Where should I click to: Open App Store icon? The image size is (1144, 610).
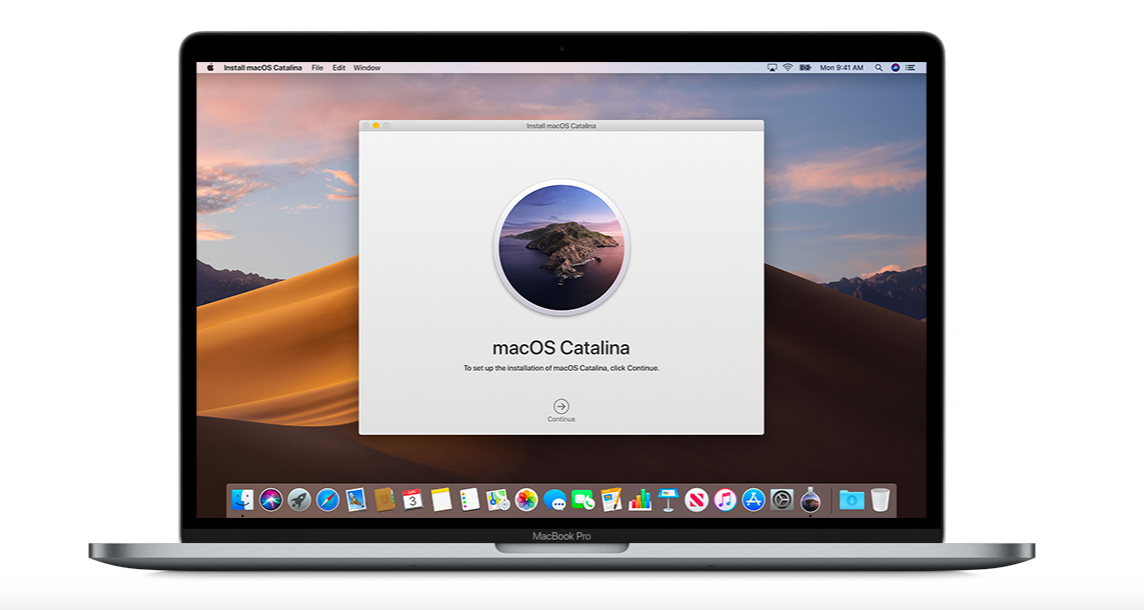753,500
